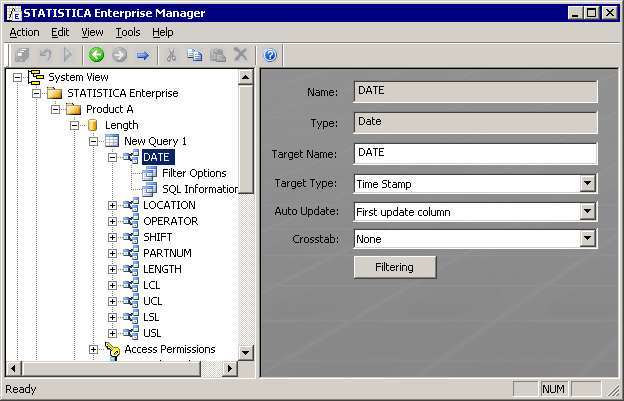
Task: Collapse the DATE column node
Action: (x=113, y=157)
